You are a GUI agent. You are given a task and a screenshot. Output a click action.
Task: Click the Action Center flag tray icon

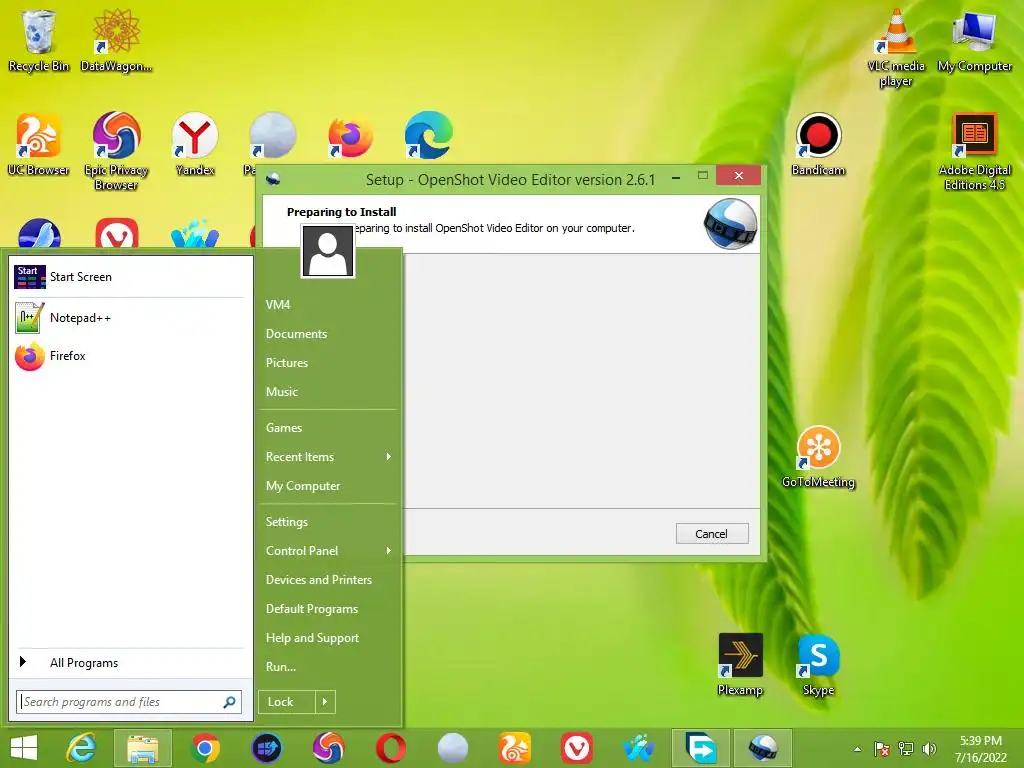[x=882, y=749]
